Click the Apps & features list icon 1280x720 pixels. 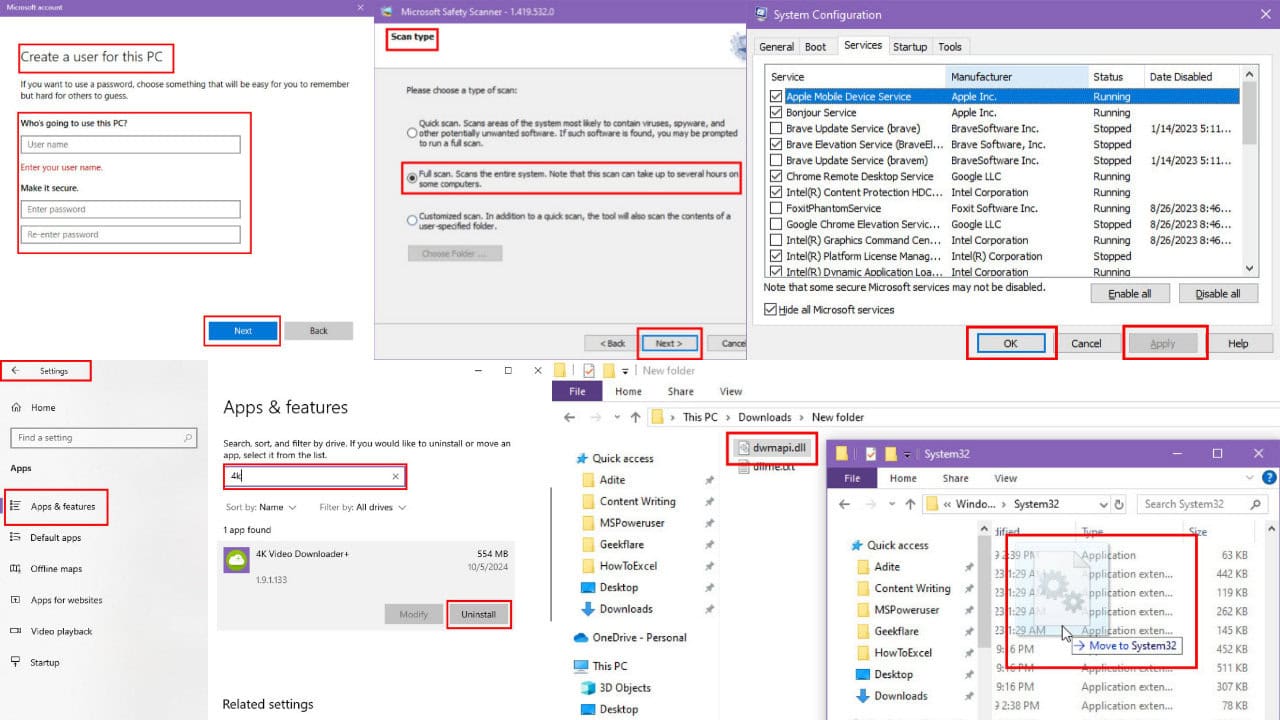16,506
